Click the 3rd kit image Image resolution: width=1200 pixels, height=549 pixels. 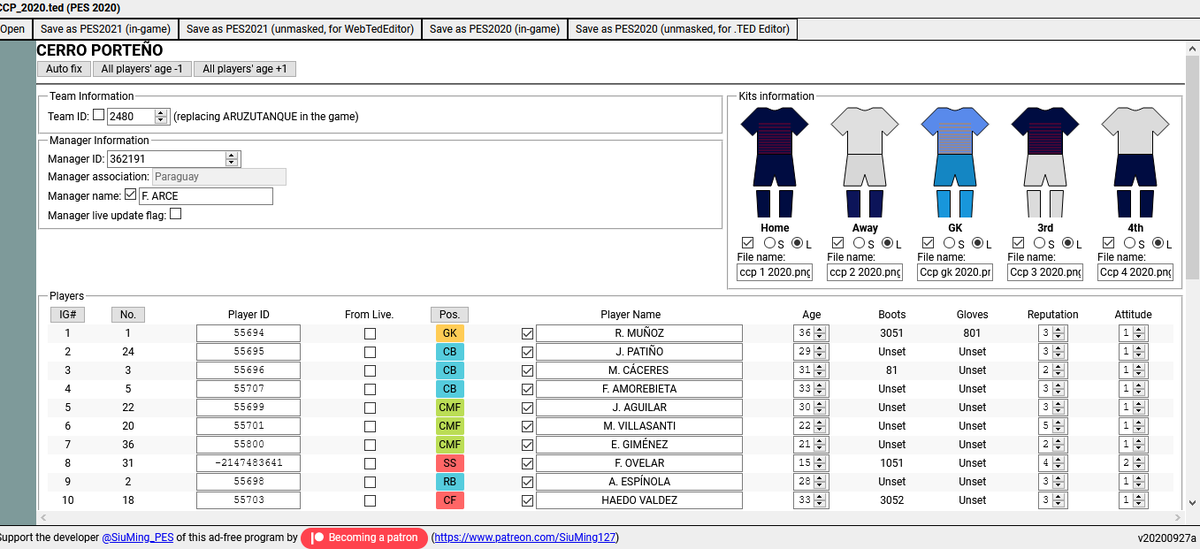(x=1045, y=162)
